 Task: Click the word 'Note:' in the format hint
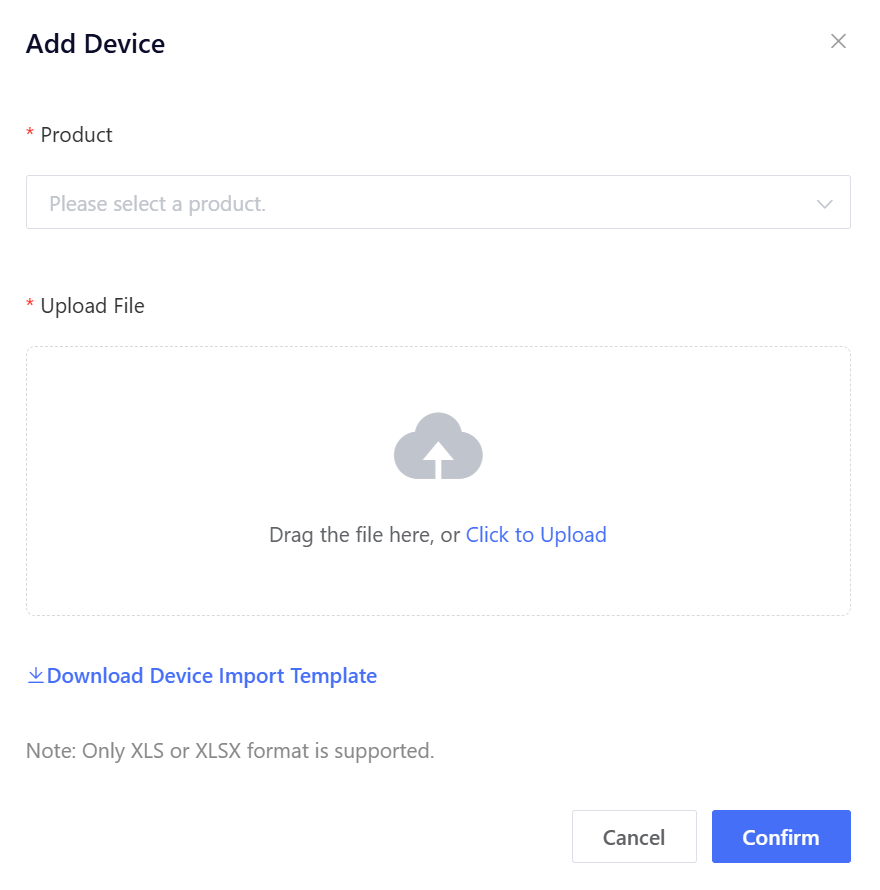[x=50, y=751]
